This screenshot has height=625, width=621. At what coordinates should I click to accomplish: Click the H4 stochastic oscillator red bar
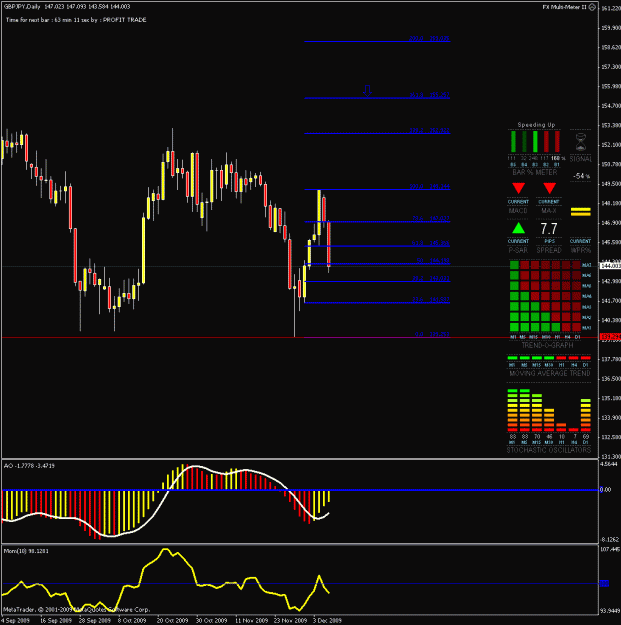(x=574, y=430)
